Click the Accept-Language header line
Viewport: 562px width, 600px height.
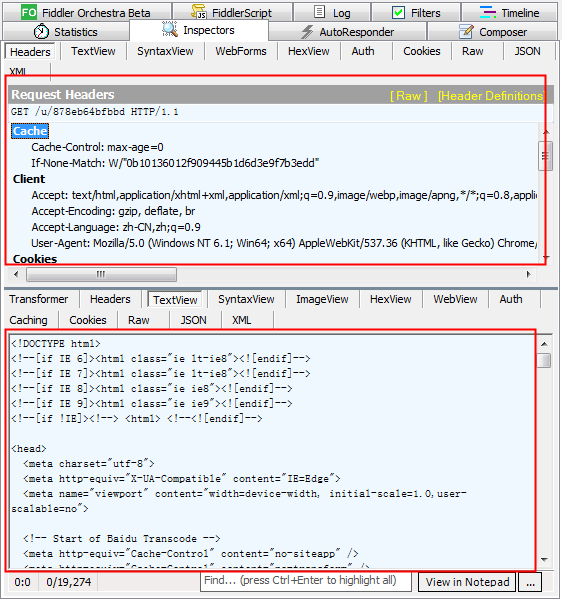point(116,227)
